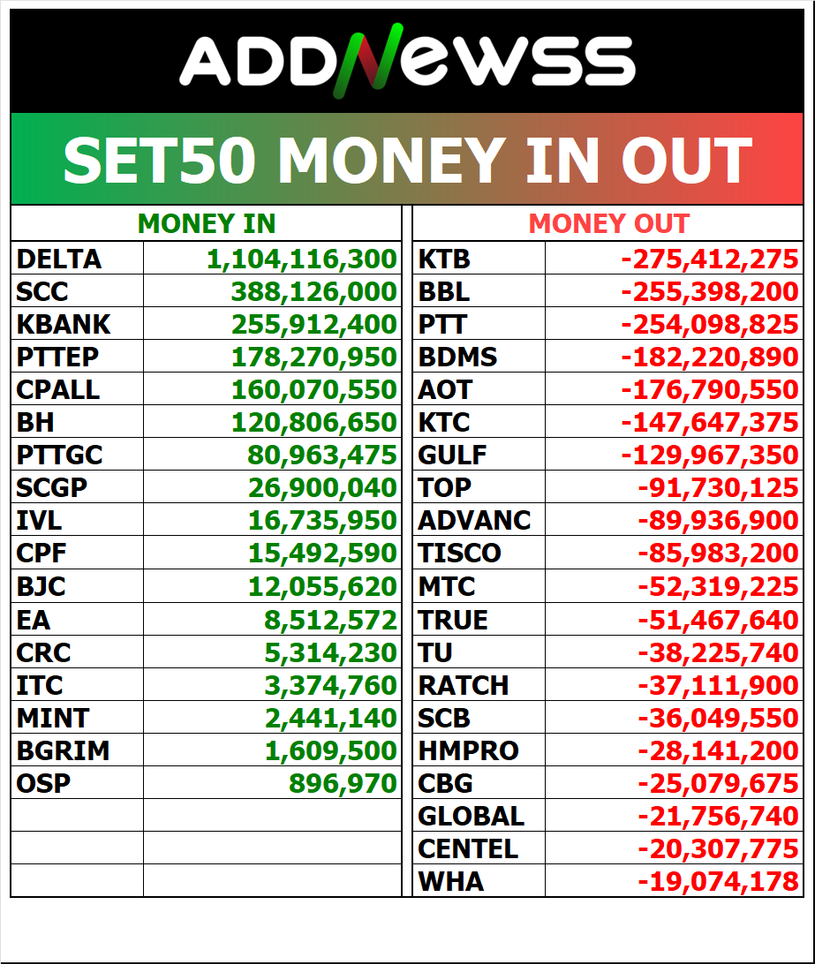
Task: Click ADVANC's -89,936,900 value
Action: (x=718, y=520)
